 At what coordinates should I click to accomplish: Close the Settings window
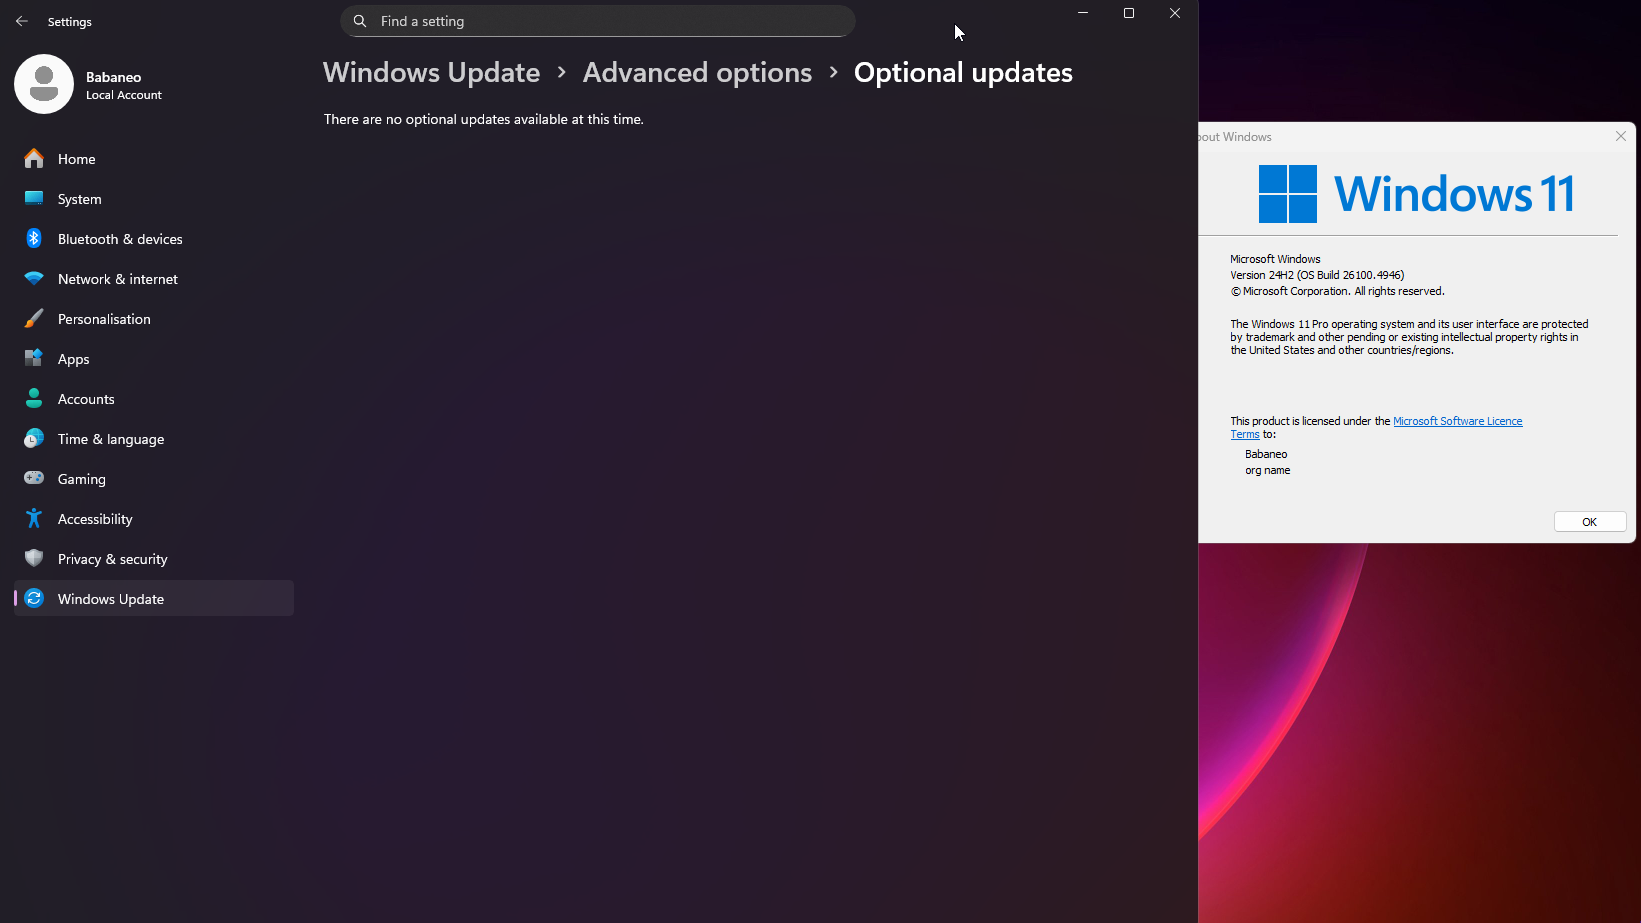point(1175,13)
